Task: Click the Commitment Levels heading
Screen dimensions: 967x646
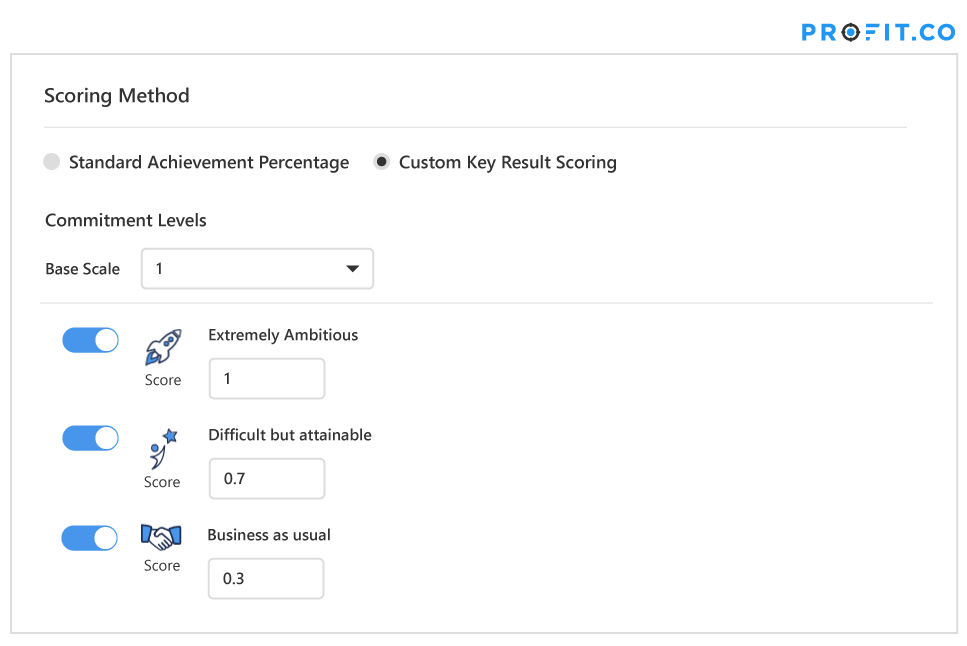Action: 126,220
